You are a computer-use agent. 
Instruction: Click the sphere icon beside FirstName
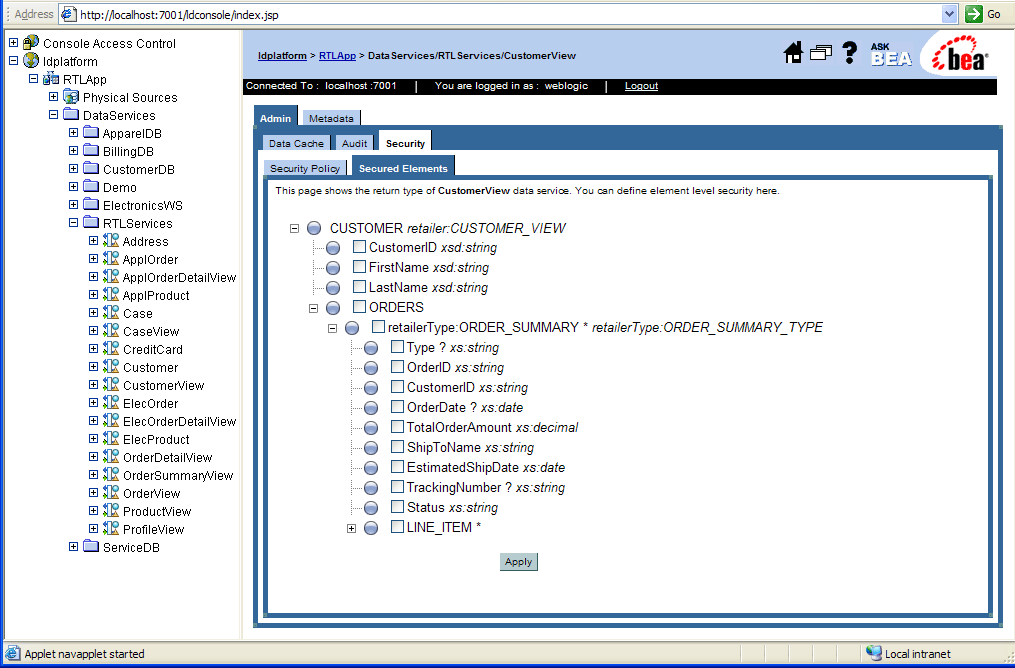pyautogui.click(x=333, y=268)
